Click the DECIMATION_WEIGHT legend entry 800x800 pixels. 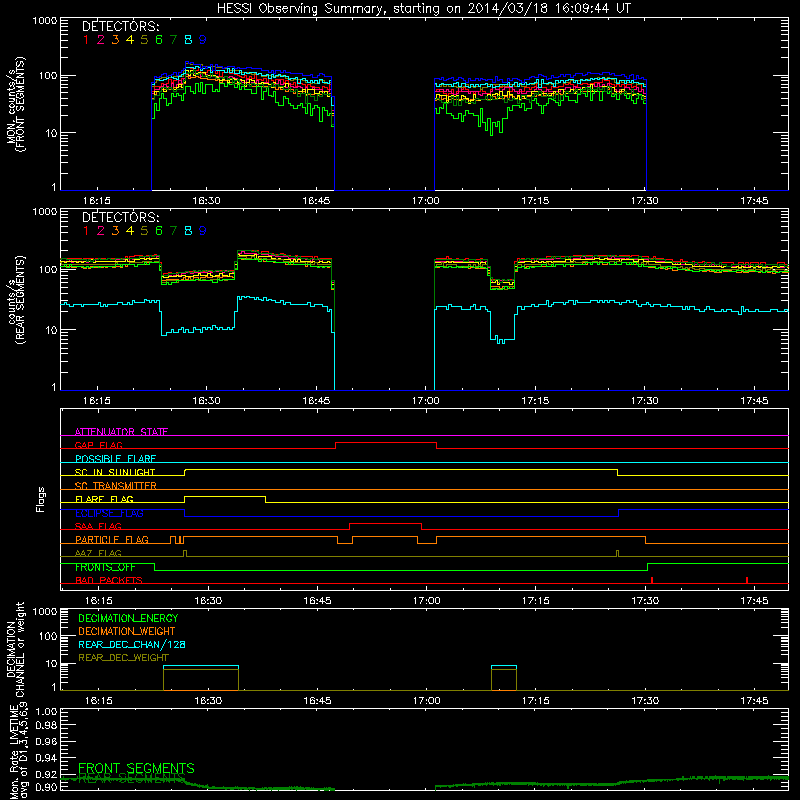[x=127, y=631]
